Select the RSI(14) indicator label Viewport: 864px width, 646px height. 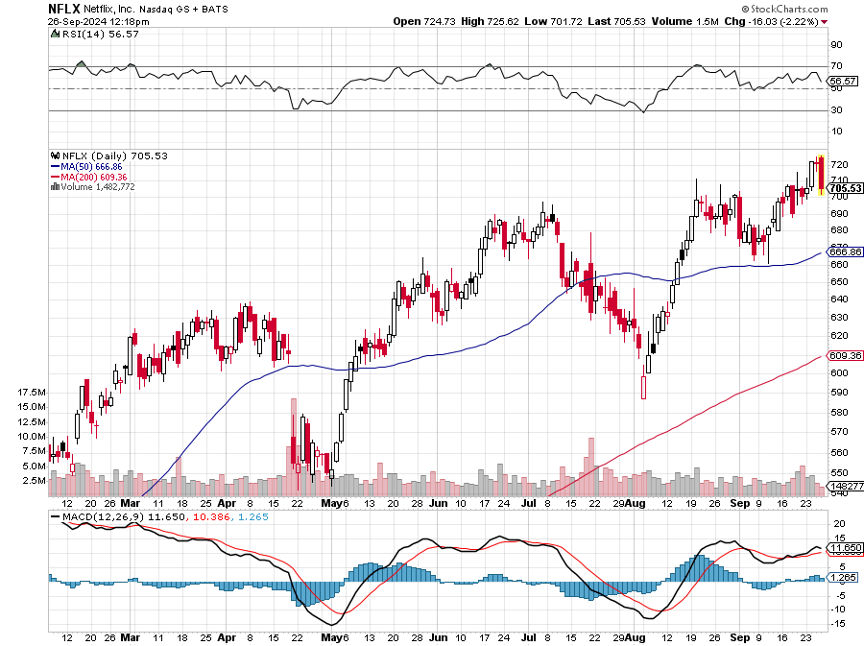(86, 33)
